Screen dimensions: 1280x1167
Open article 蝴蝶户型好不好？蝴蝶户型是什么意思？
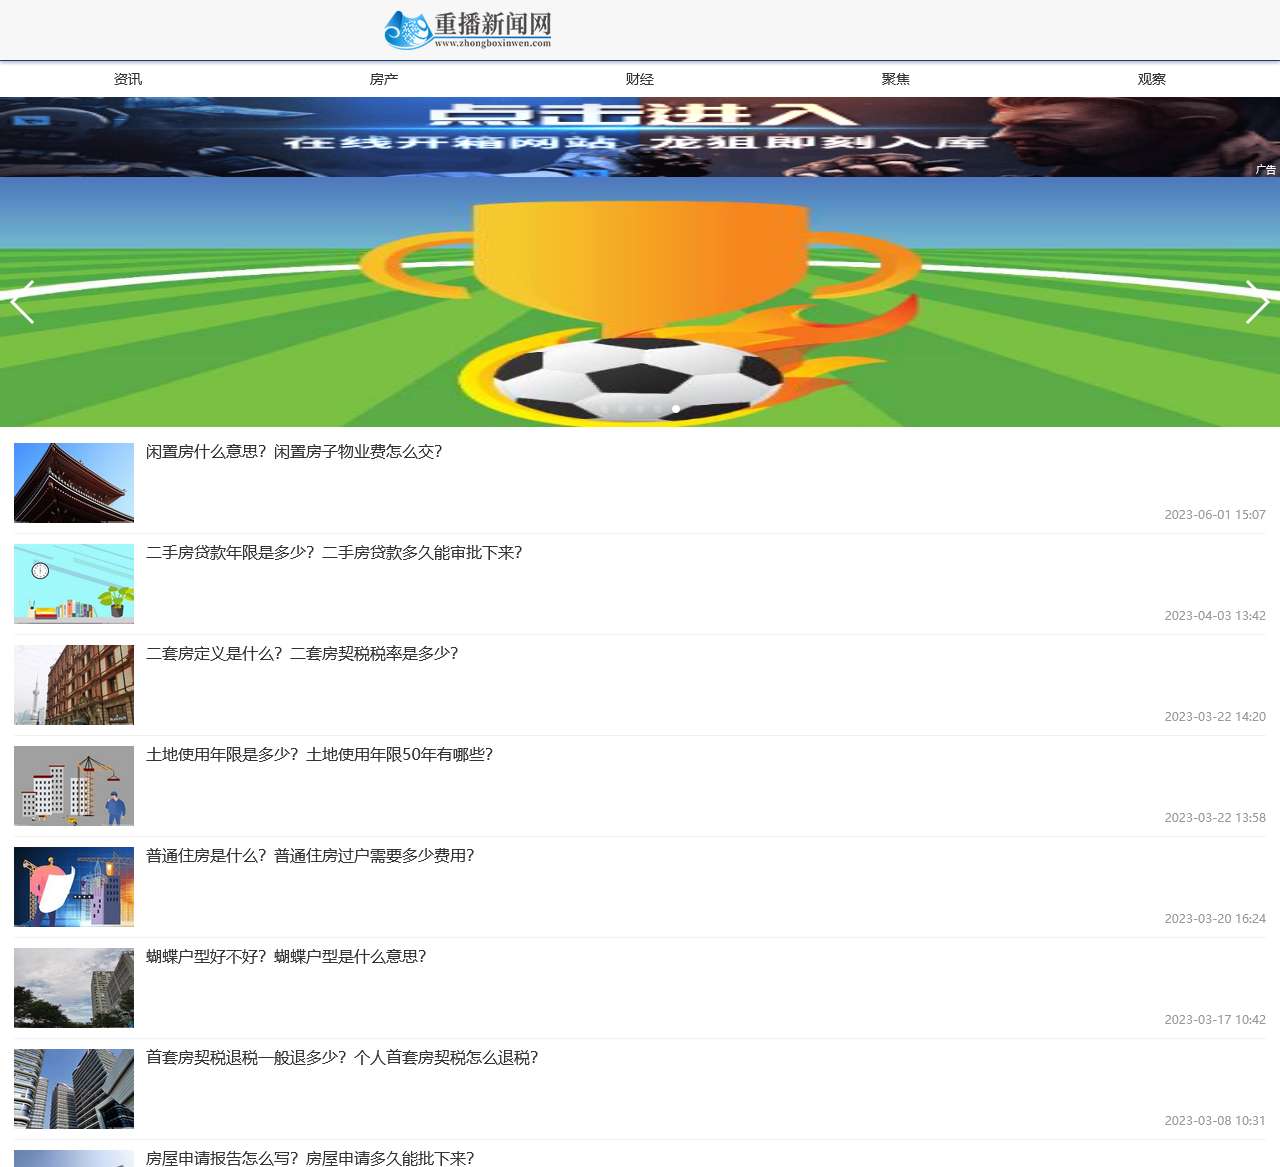pyautogui.click(x=286, y=957)
